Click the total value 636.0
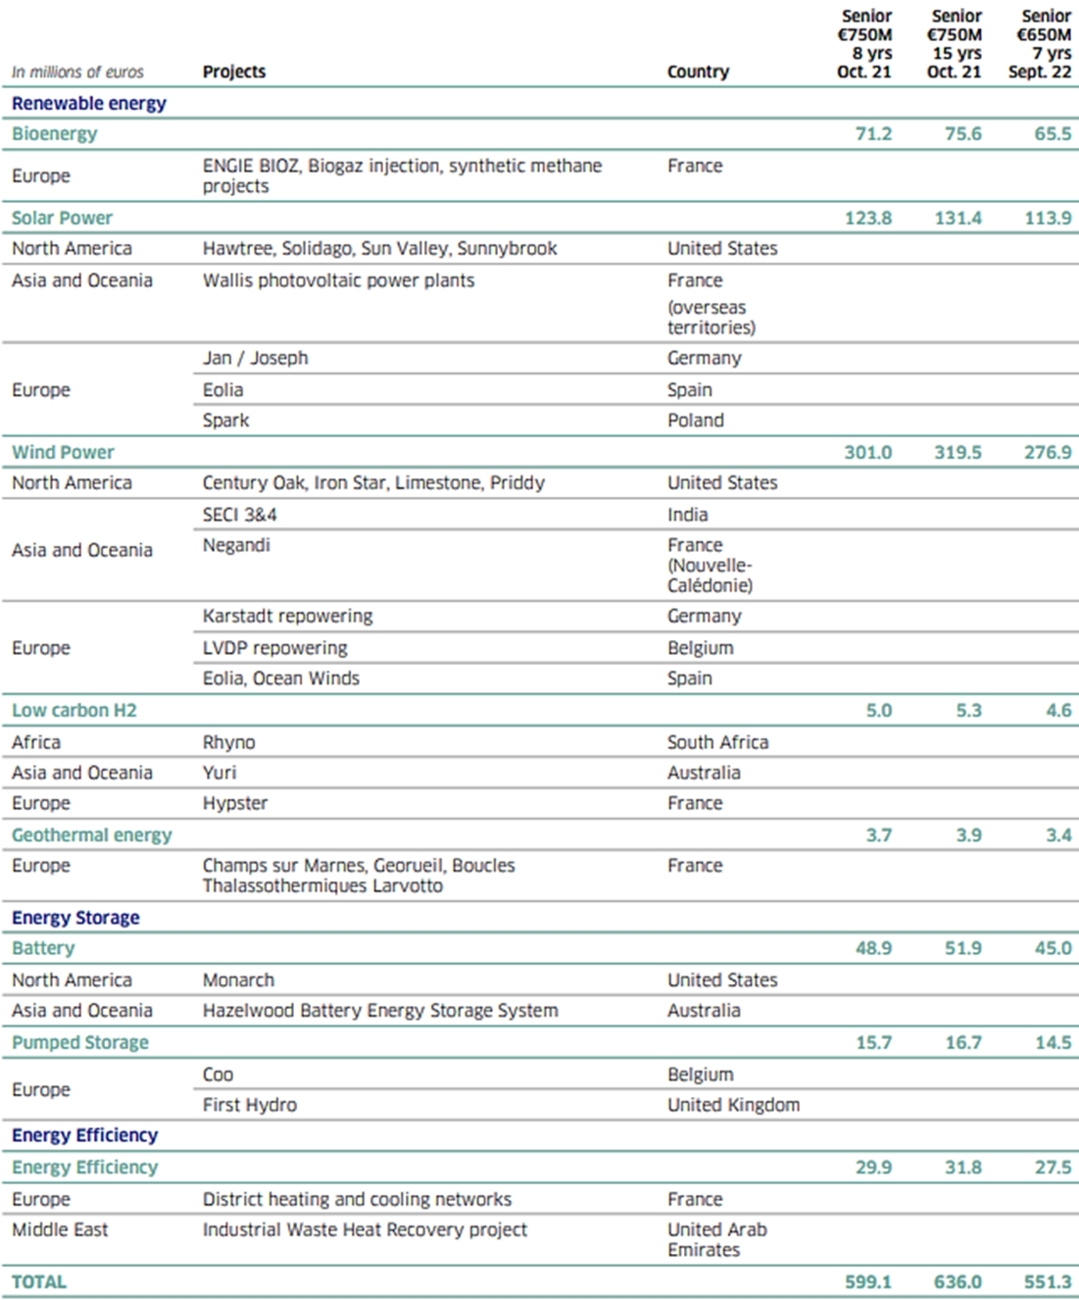Screen dimensions: 1079x1300 coord(959,1281)
